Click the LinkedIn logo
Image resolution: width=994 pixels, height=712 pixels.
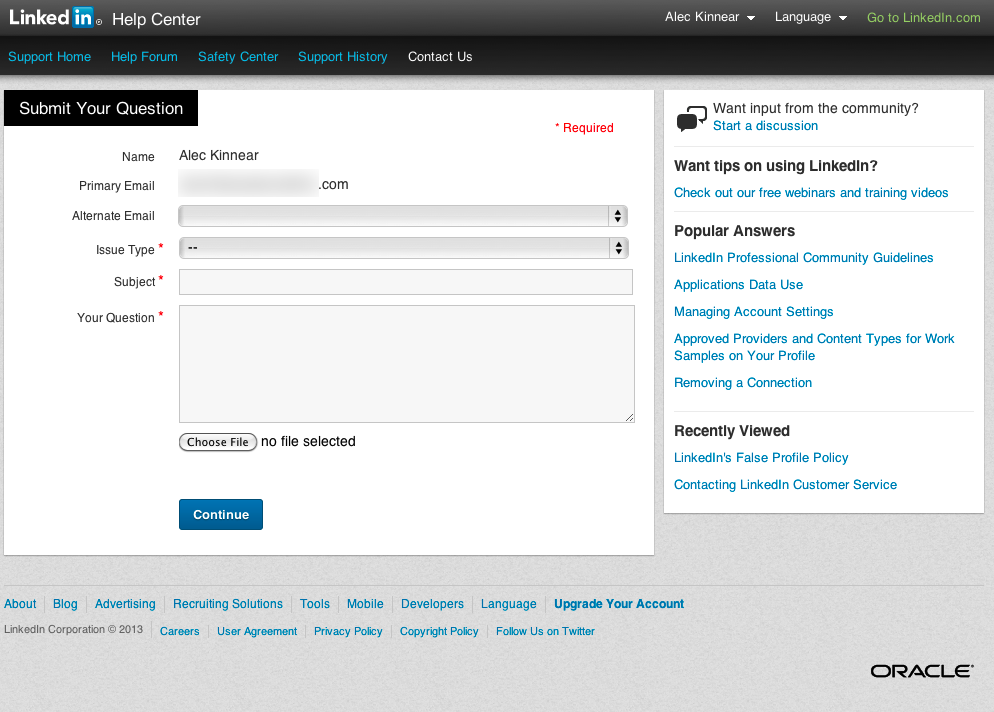[x=55, y=18]
